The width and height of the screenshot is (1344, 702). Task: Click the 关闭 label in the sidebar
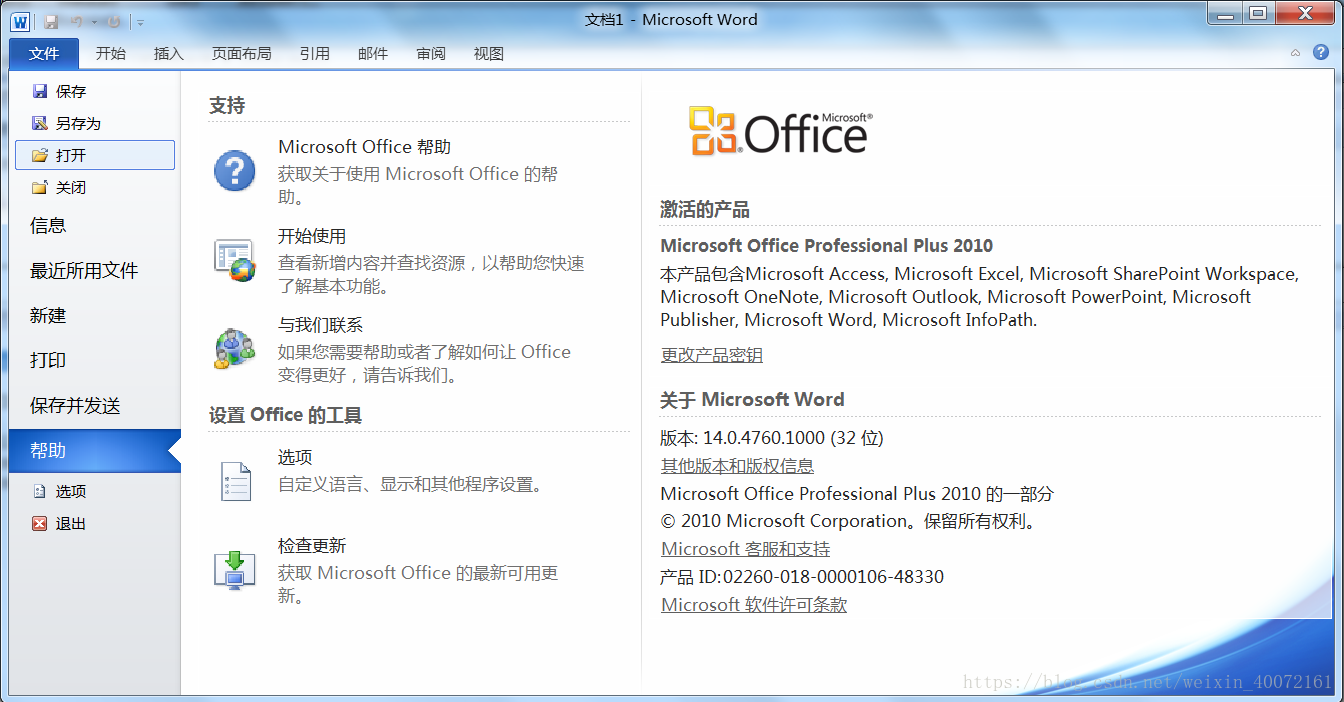point(71,187)
